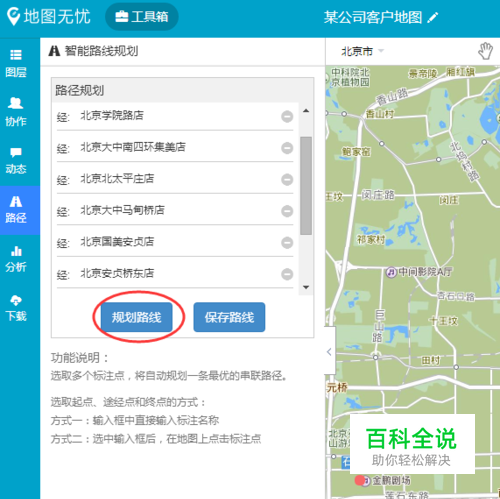This screenshot has height=499, width=500.
Task: Click the waypoint list scrollbar thumb
Action: pos(306,186)
